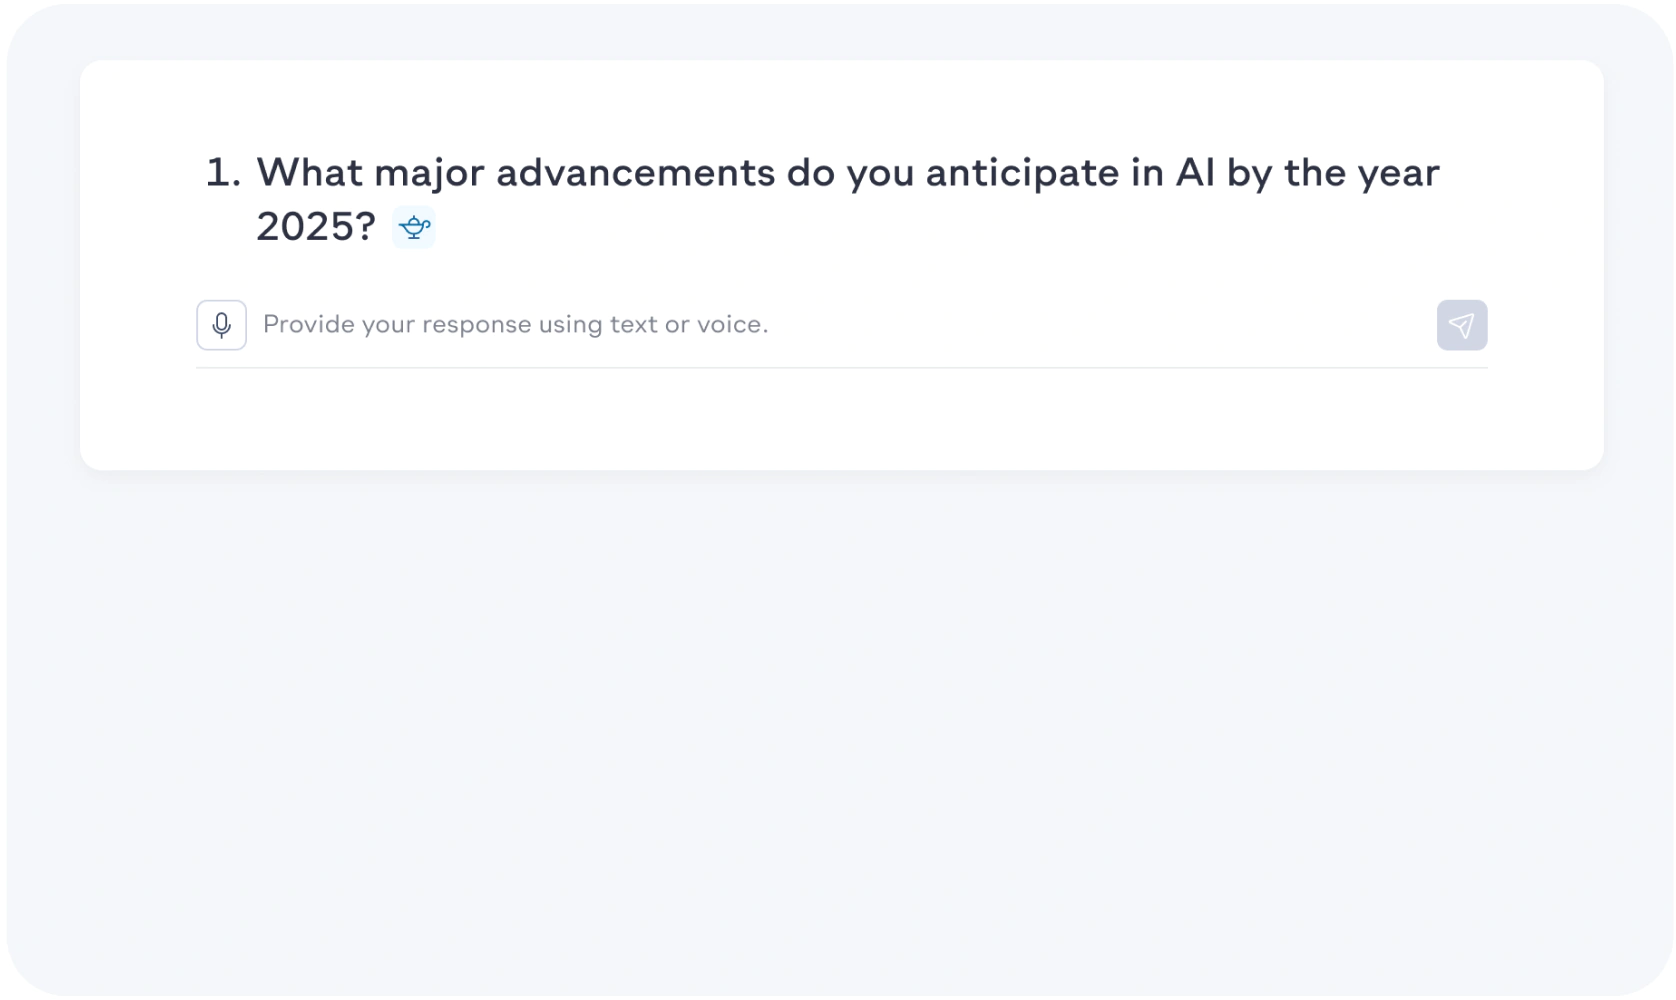1676x1000 pixels.
Task: Click the greyed-out send arrow button
Action: coord(1461,325)
